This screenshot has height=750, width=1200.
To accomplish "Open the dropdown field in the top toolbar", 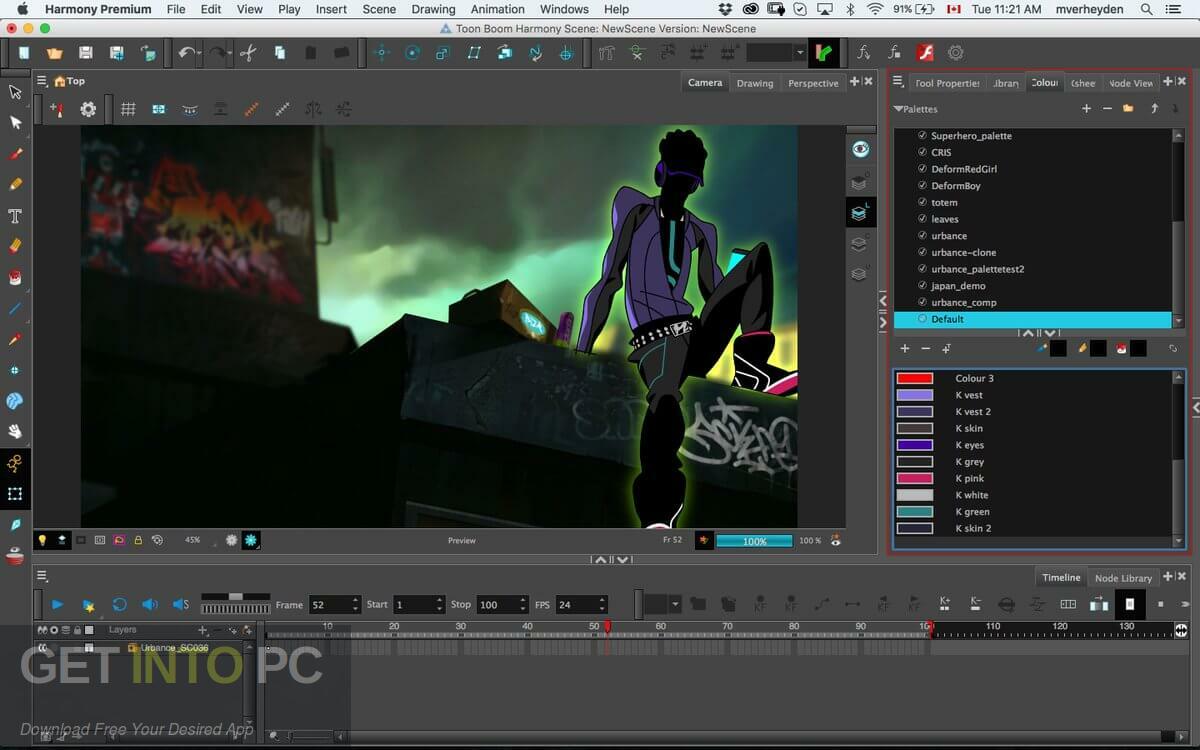I will click(776, 52).
